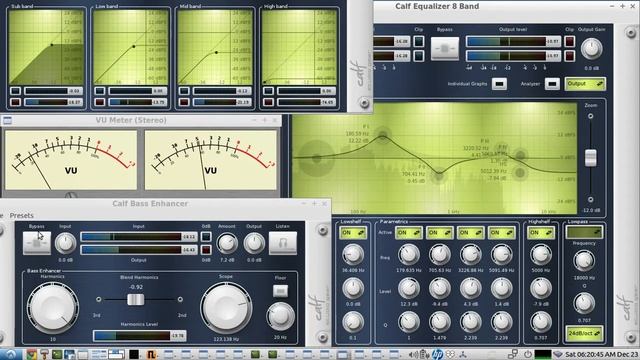
Task: Click the volume speaker icon in system tray
Action: click(x=413, y=354)
